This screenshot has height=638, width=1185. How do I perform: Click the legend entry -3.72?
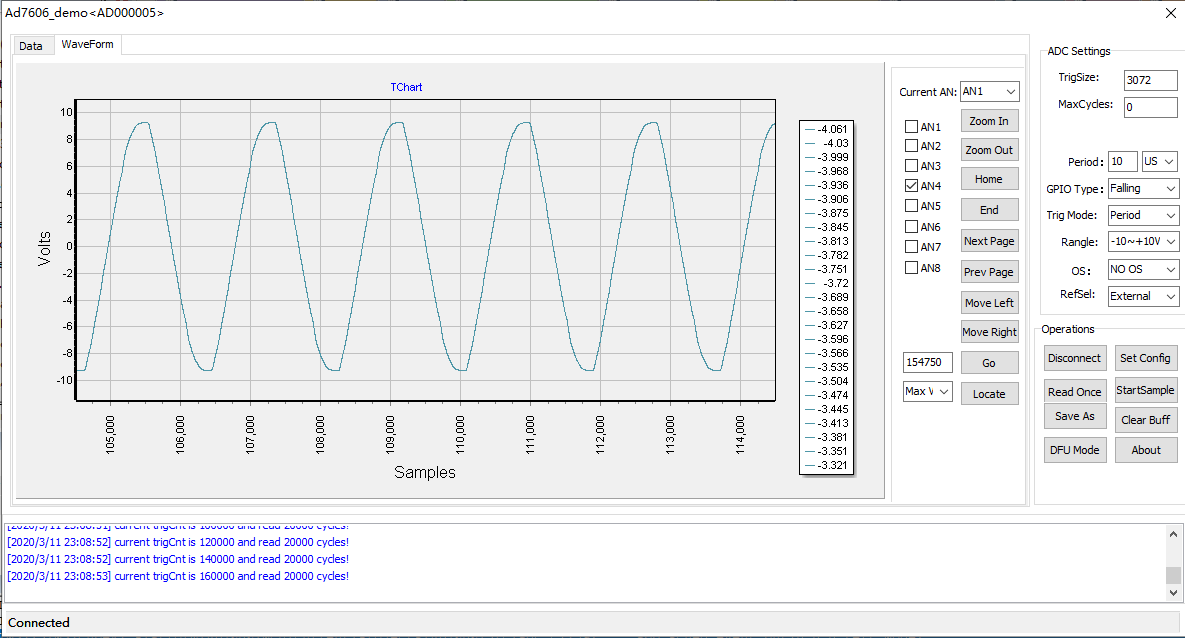tap(827, 283)
